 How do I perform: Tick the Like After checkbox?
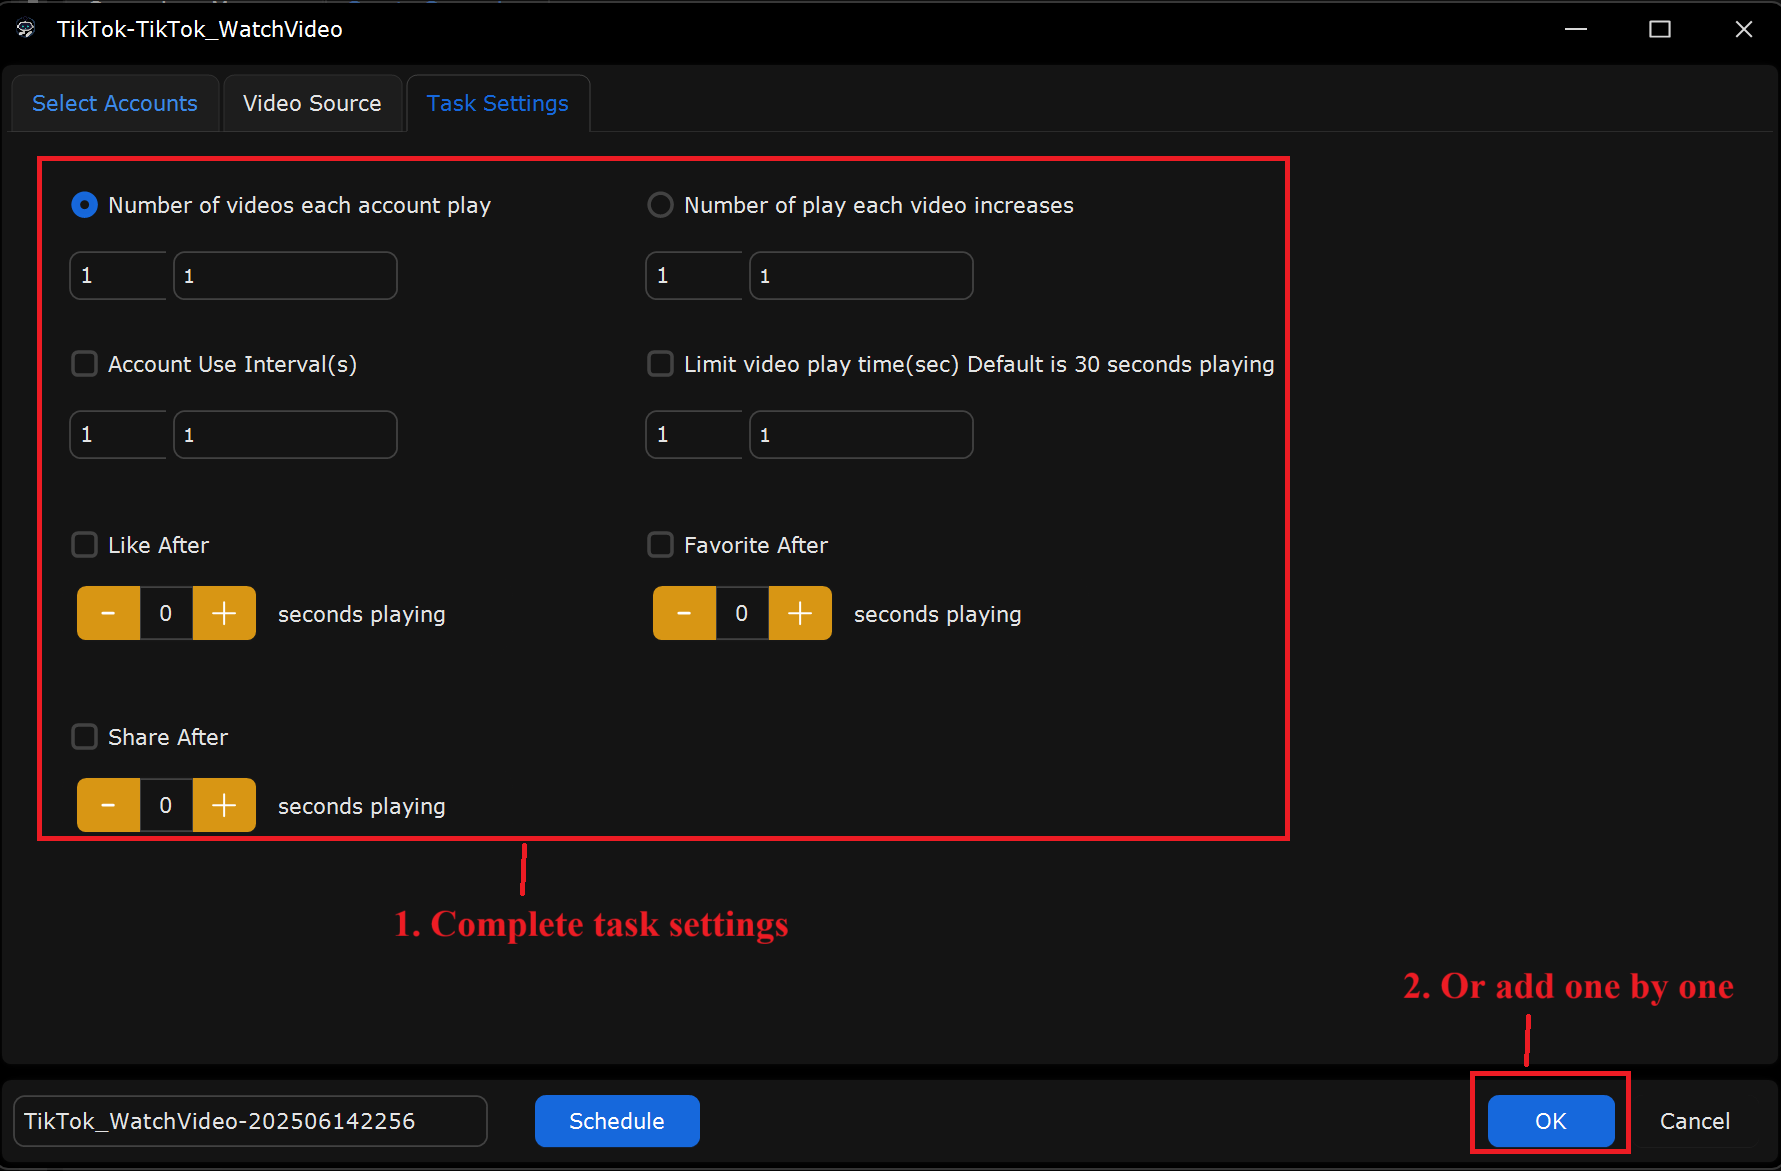pos(85,544)
